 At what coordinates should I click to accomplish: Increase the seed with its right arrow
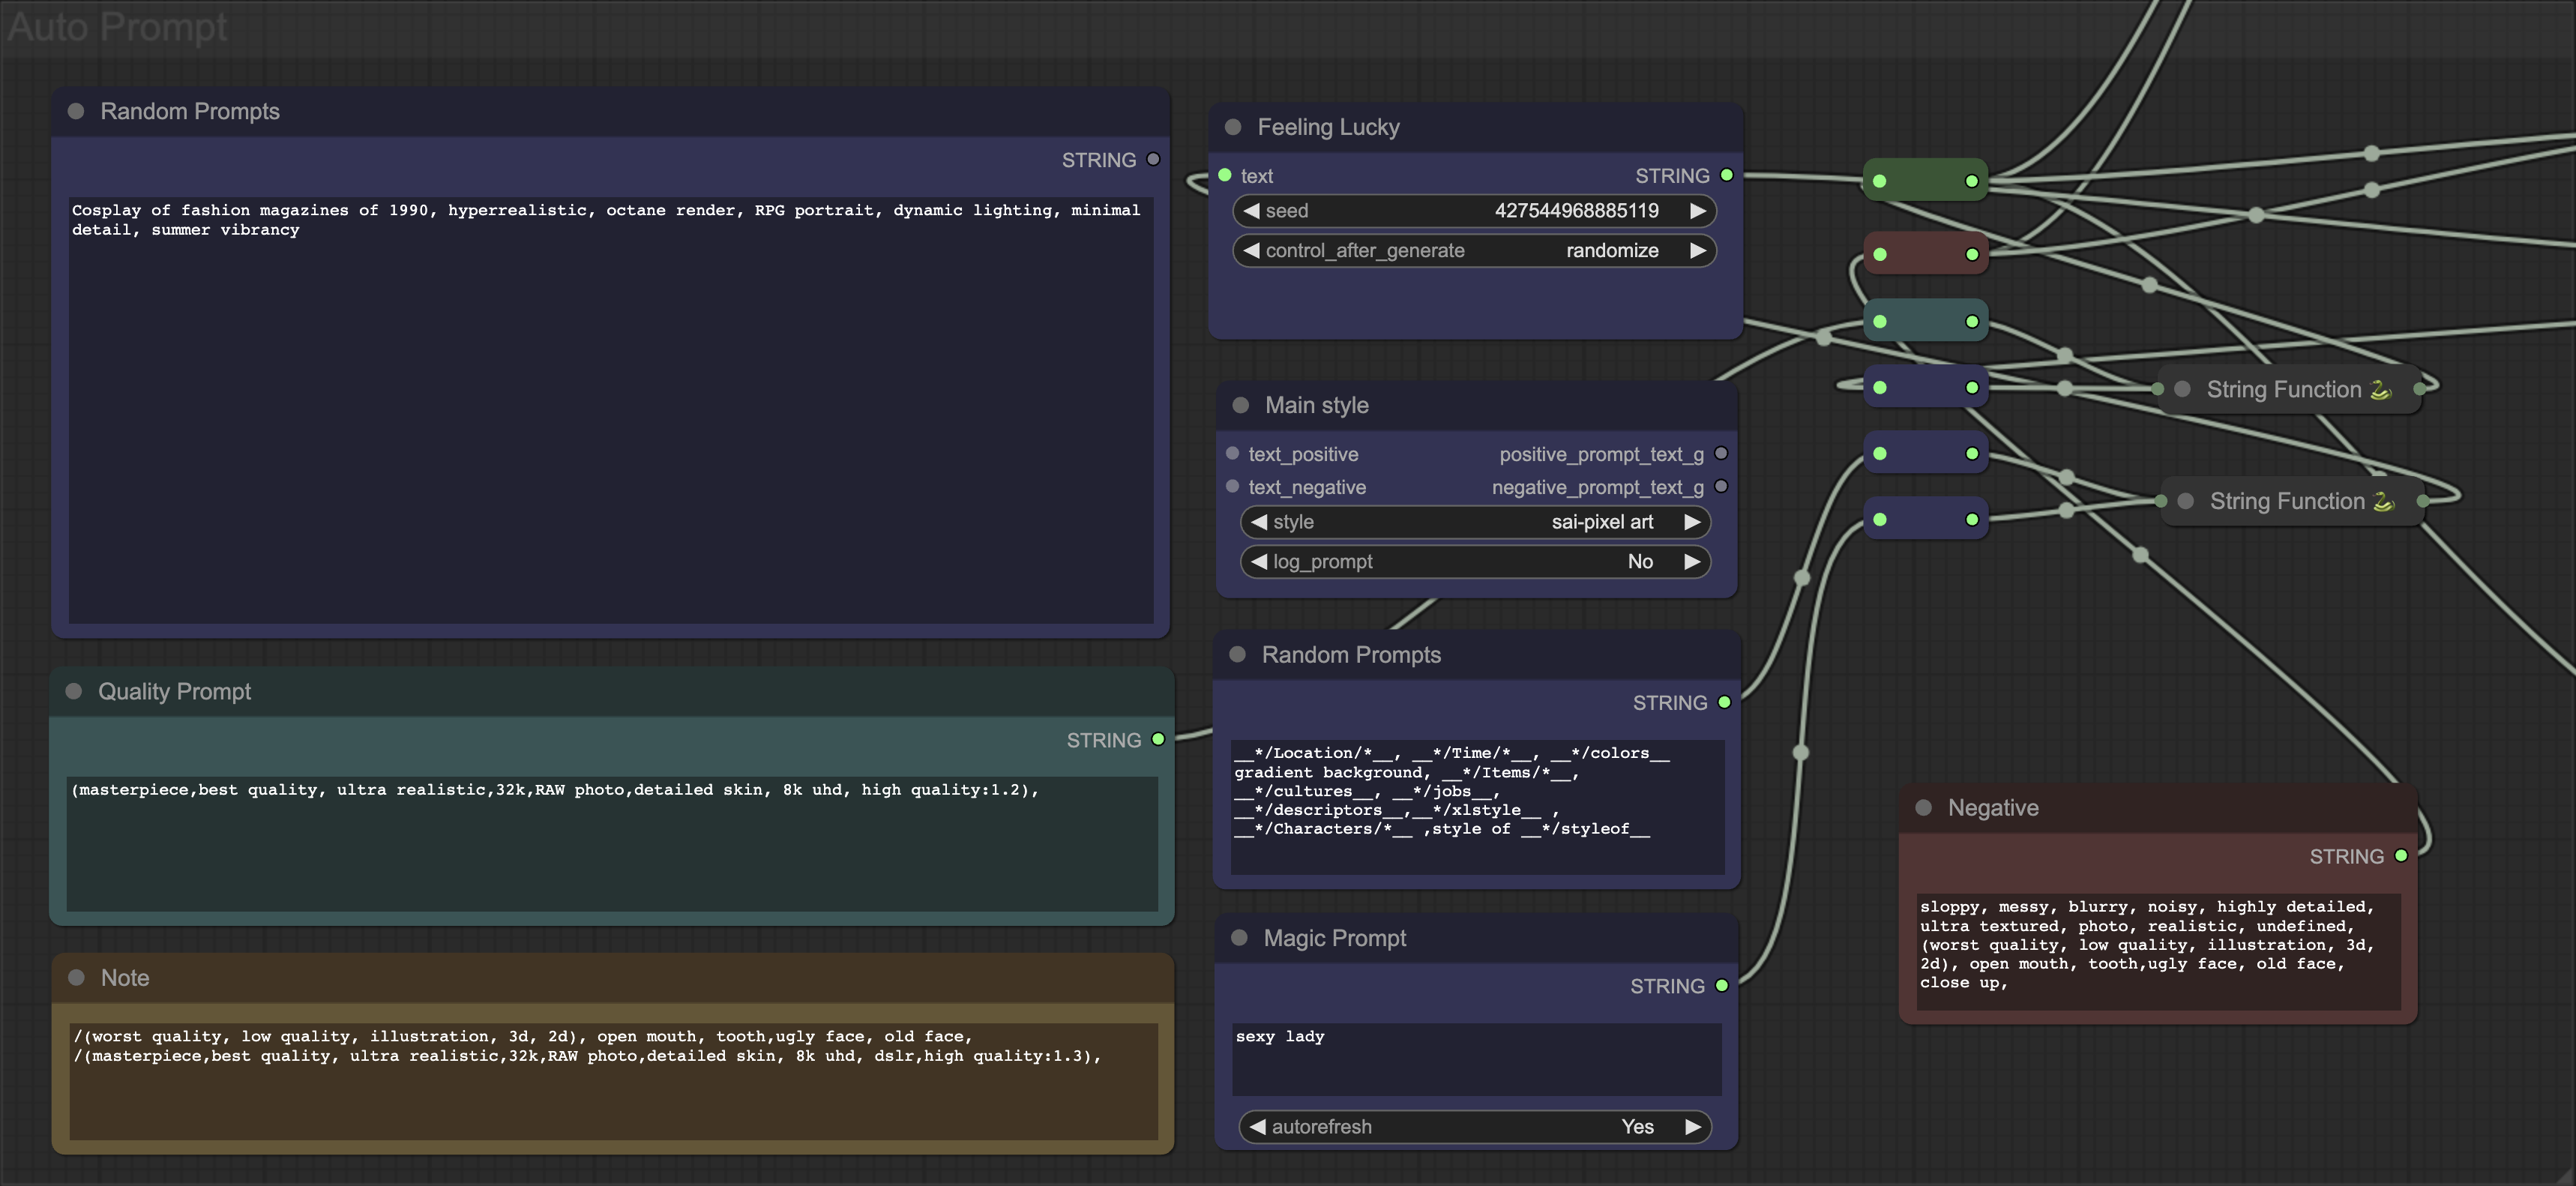pos(1698,210)
